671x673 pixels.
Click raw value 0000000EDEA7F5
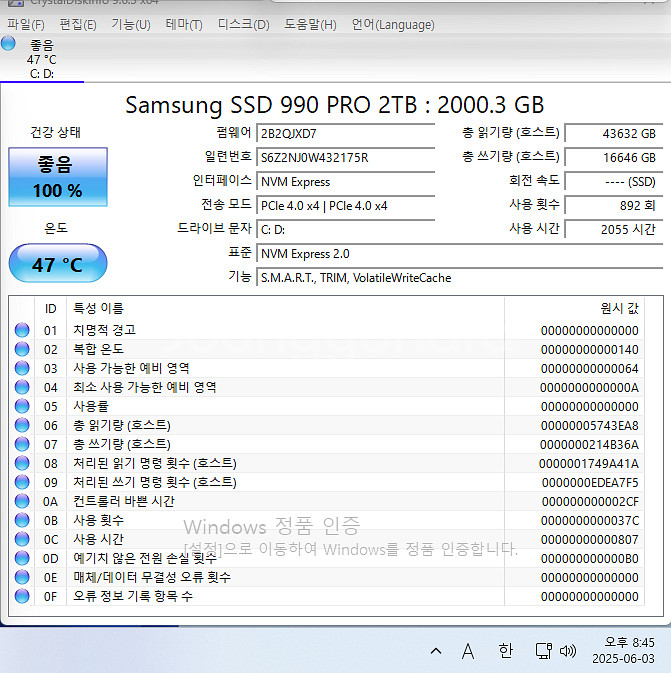(590, 482)
